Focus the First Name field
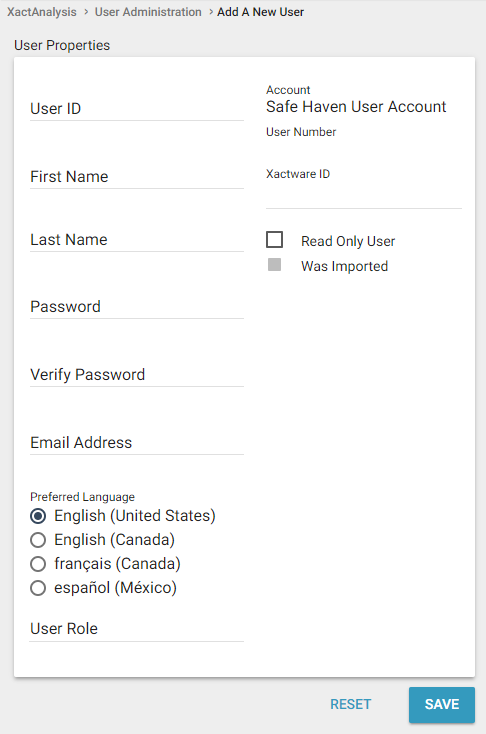The image size is (486, 734). pos(137,176)
